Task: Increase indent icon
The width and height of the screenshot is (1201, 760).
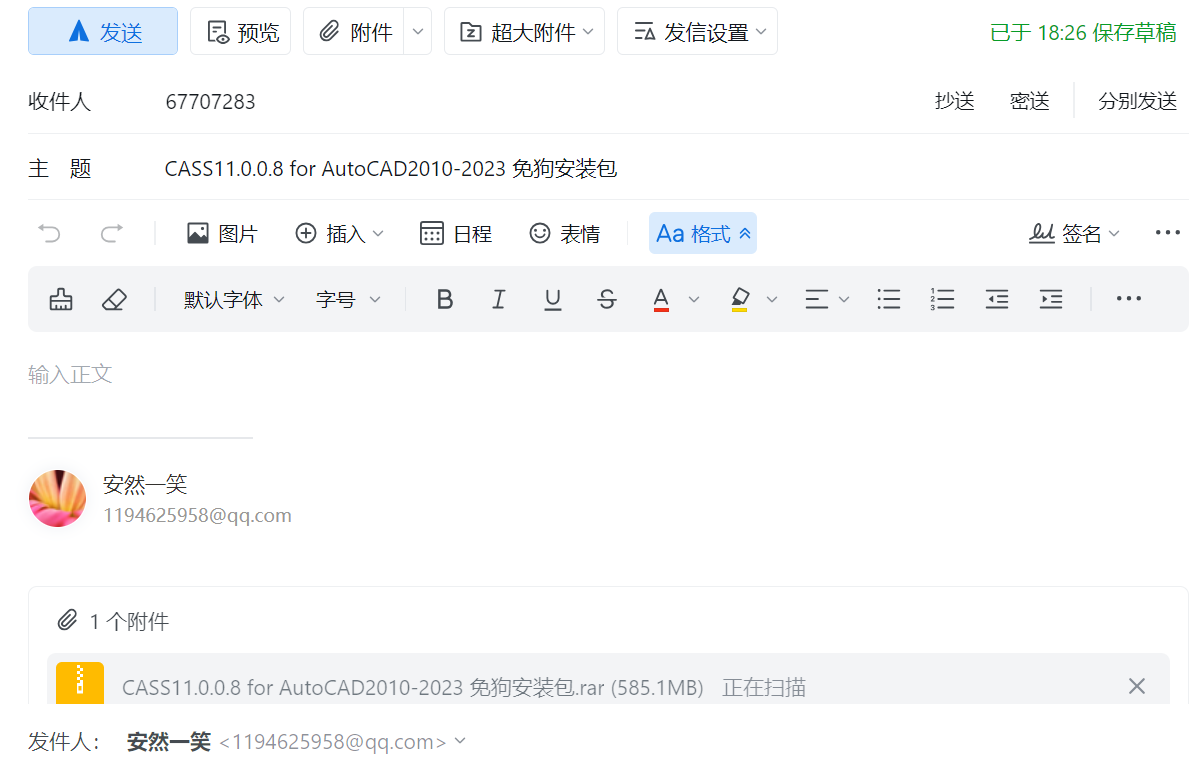Action: point(1050,299)
